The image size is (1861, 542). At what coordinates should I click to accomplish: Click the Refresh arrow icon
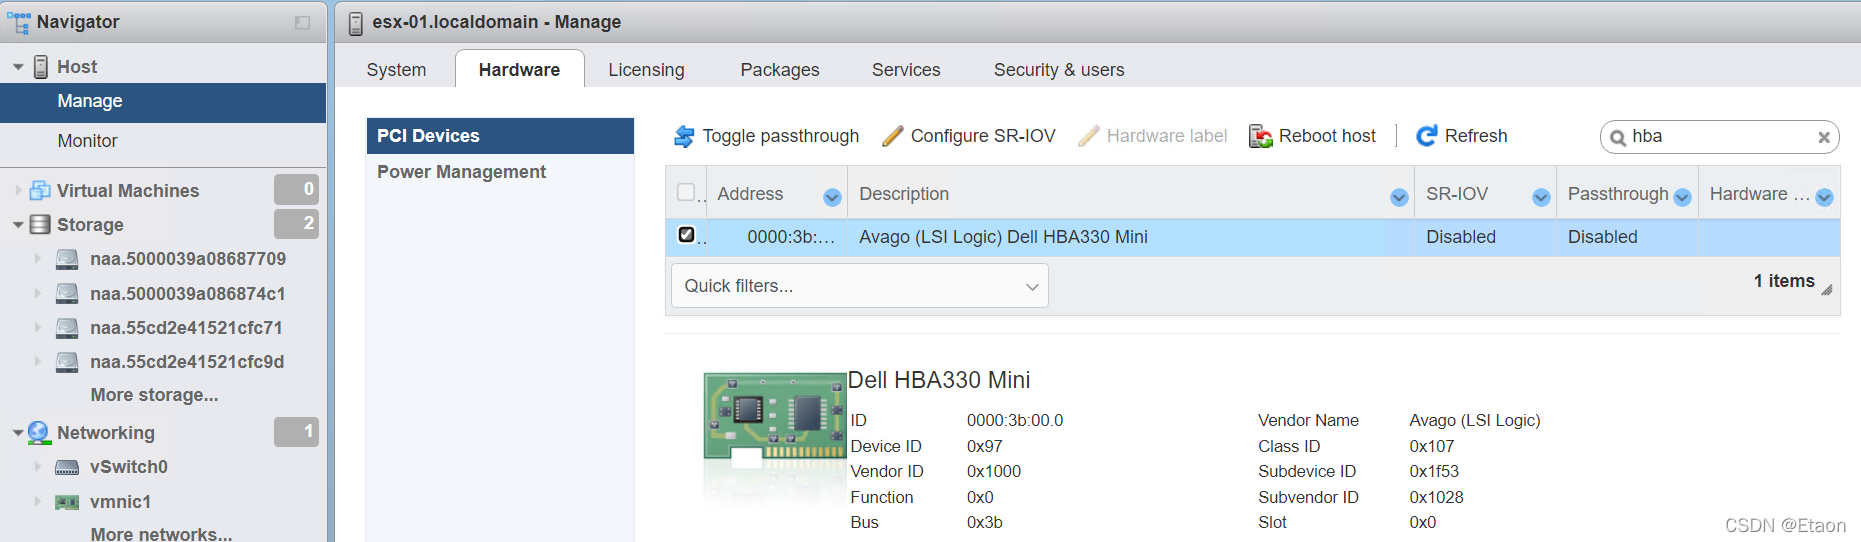1427,136
